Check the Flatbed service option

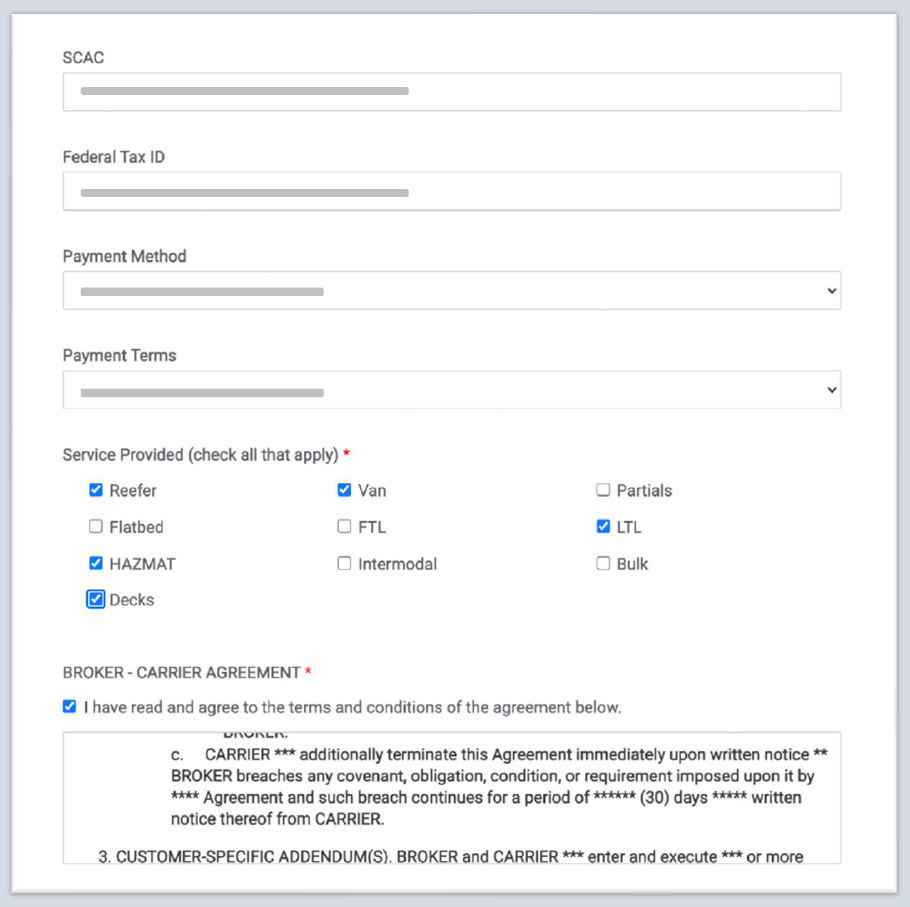click(96, 526)
